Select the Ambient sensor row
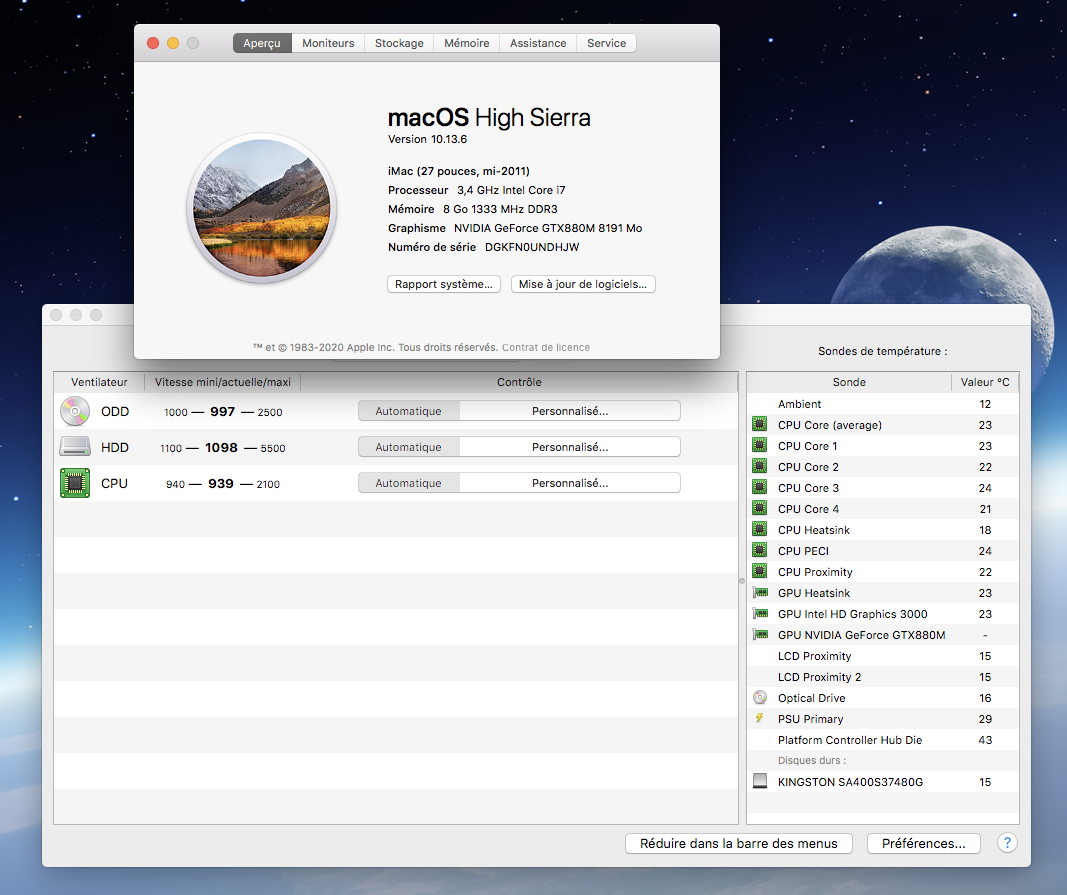Viewport: 1067px width, 895px height. click(883, 404)
